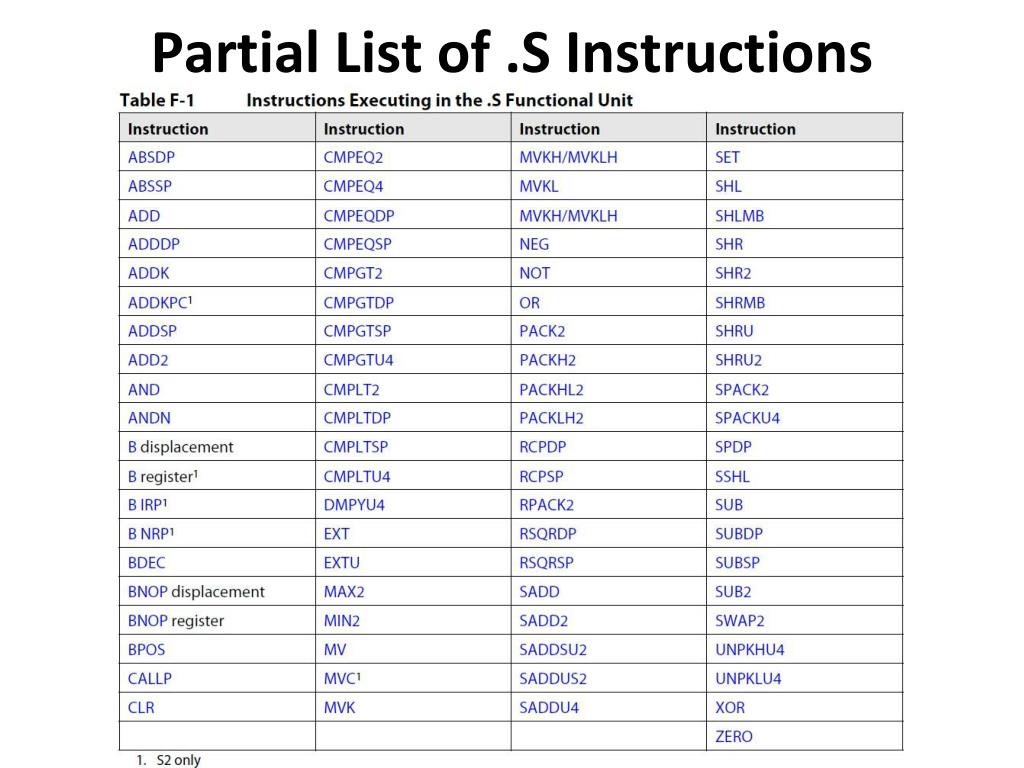
Task: Open the MVKL instruction entry
Action: tap(539, 187)
